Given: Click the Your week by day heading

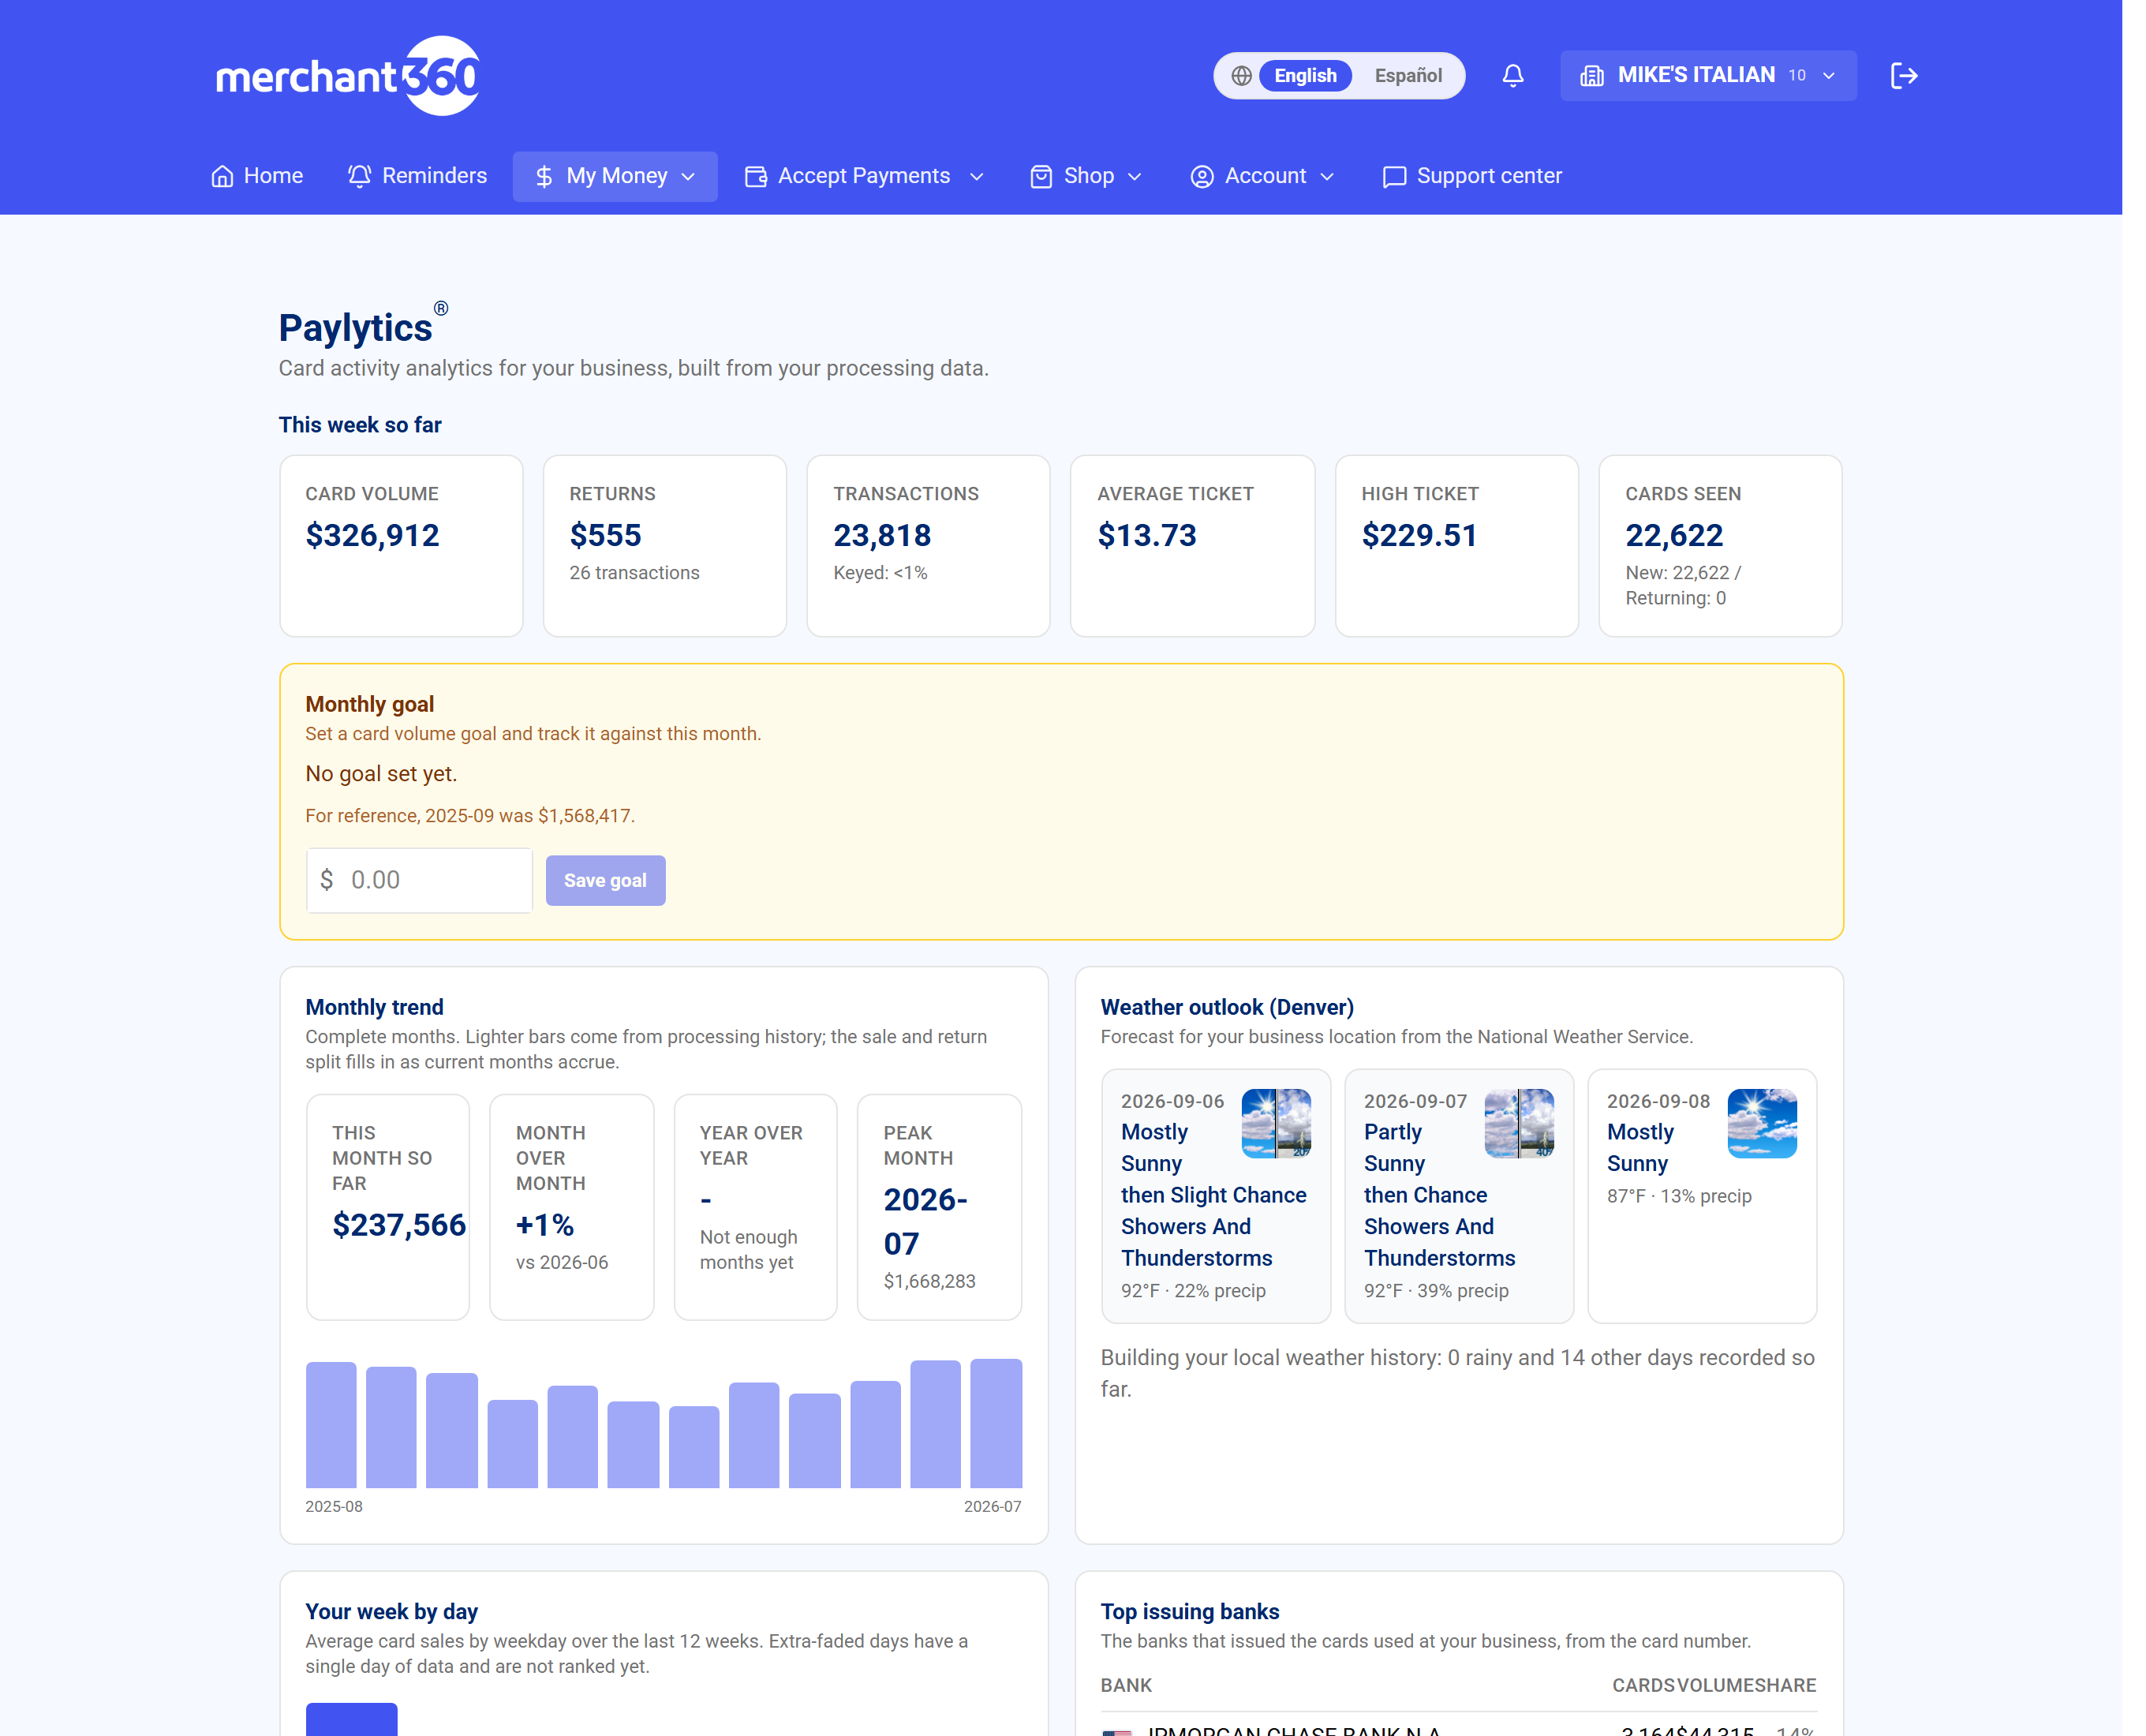Looking at the screenshot, I should 391,1611.
